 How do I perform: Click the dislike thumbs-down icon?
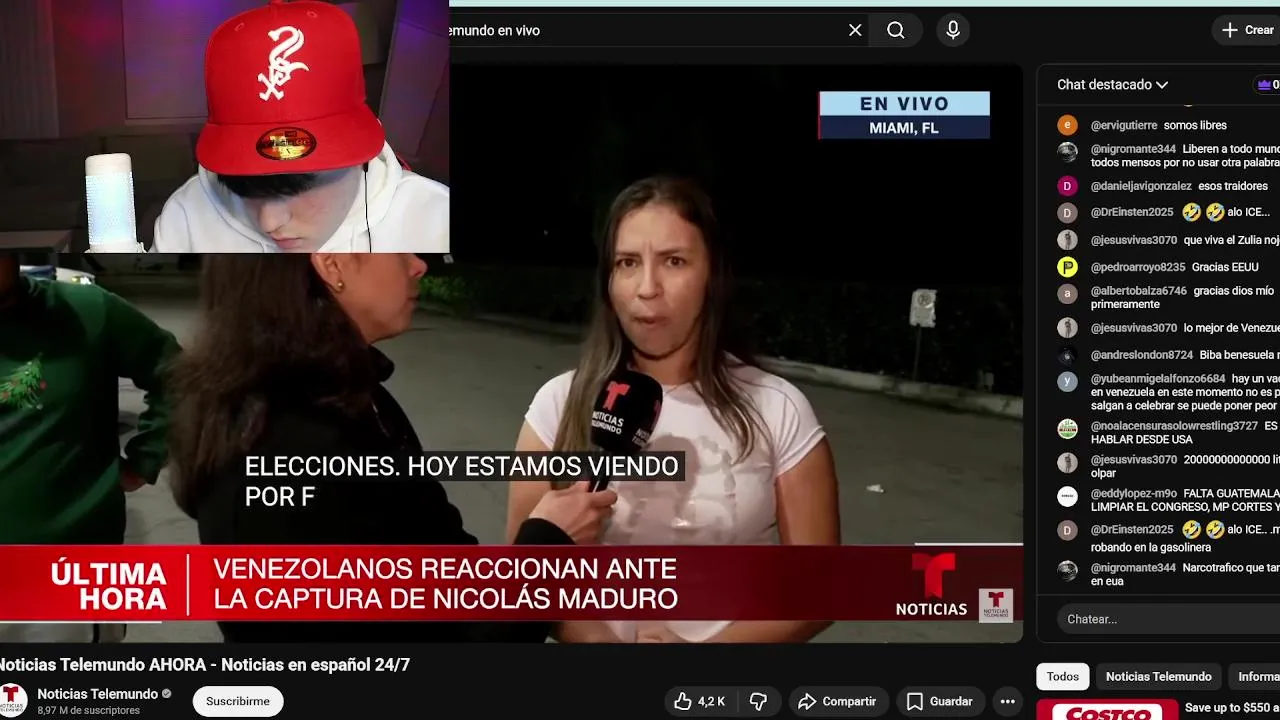click(759, 701)
